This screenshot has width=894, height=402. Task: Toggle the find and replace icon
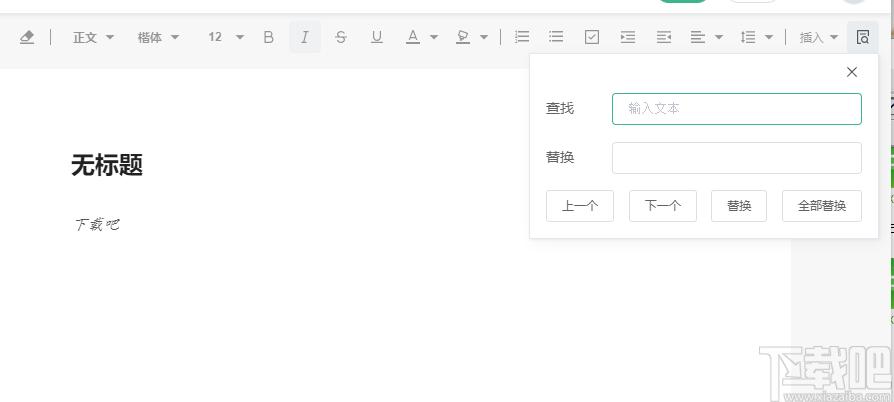coord(863,37)
